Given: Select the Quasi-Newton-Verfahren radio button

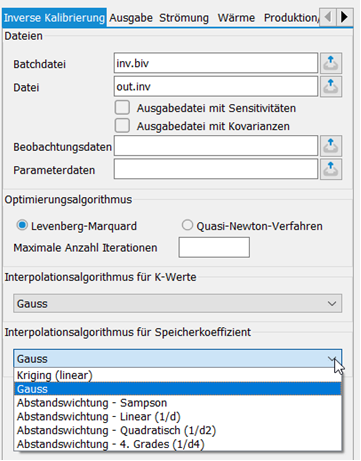Looking at the screenshot, I should tap(187, 225).
